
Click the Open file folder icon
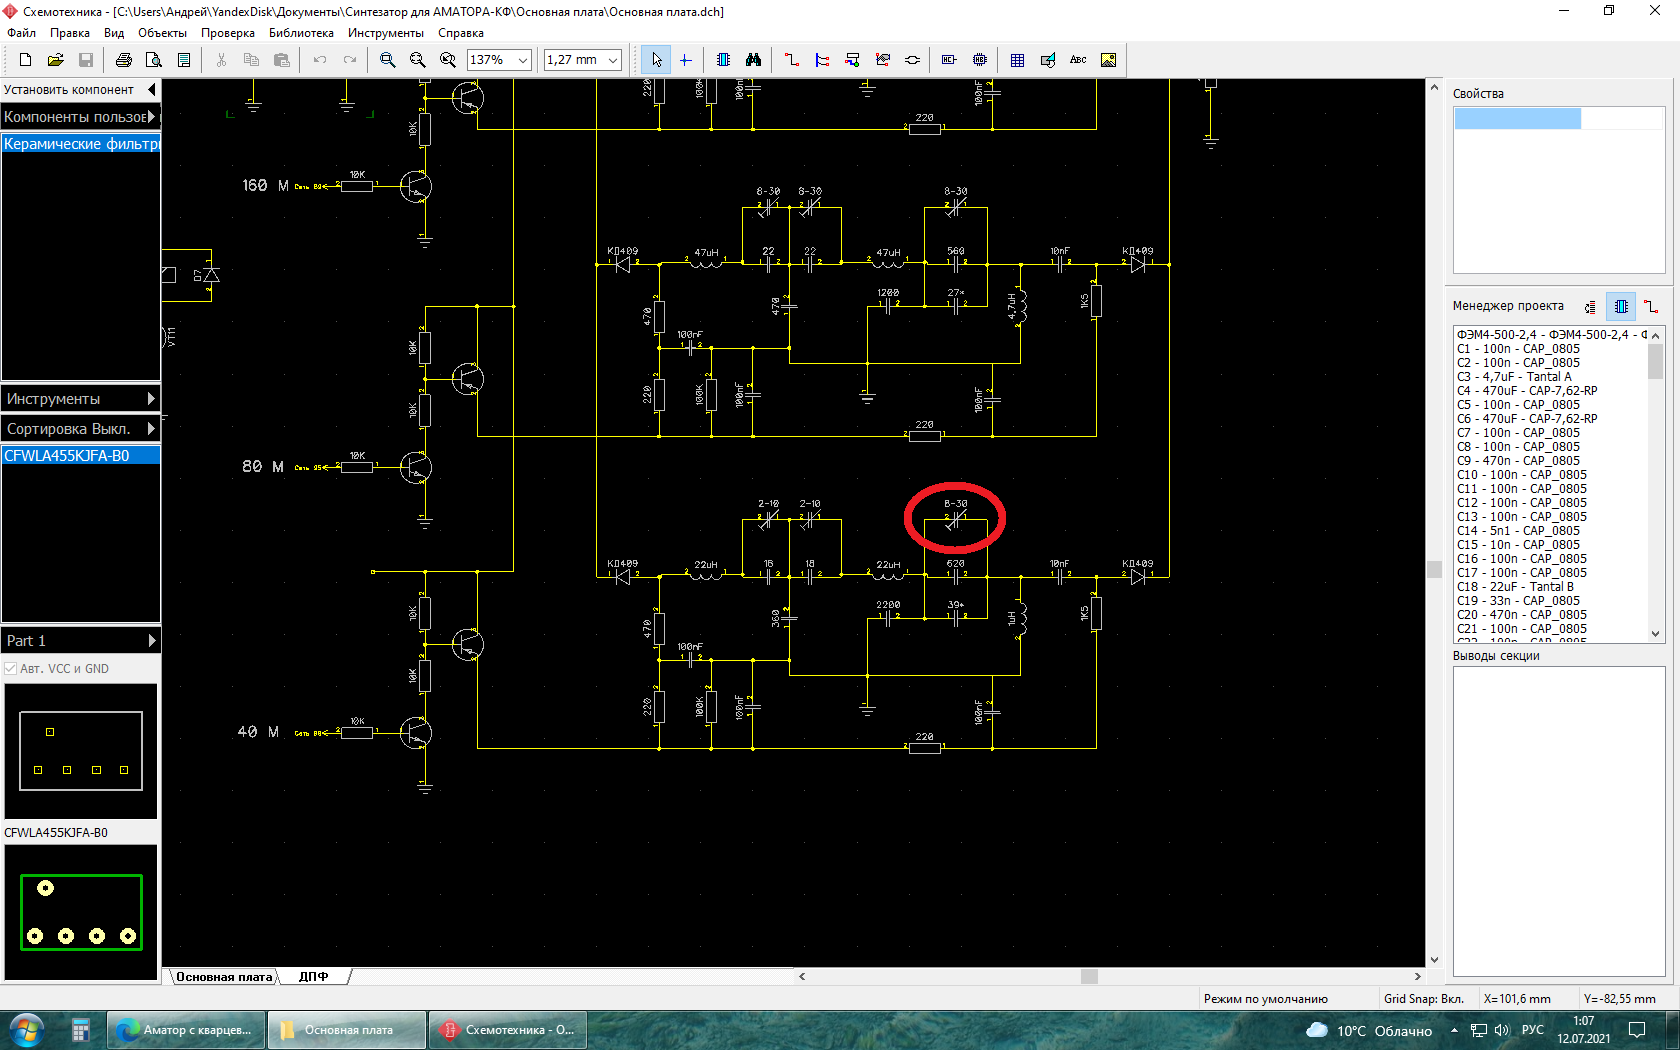tap(56, 60)
